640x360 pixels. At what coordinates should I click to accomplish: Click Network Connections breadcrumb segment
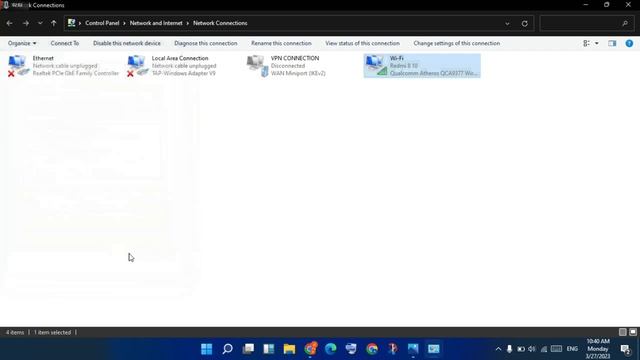220,23
